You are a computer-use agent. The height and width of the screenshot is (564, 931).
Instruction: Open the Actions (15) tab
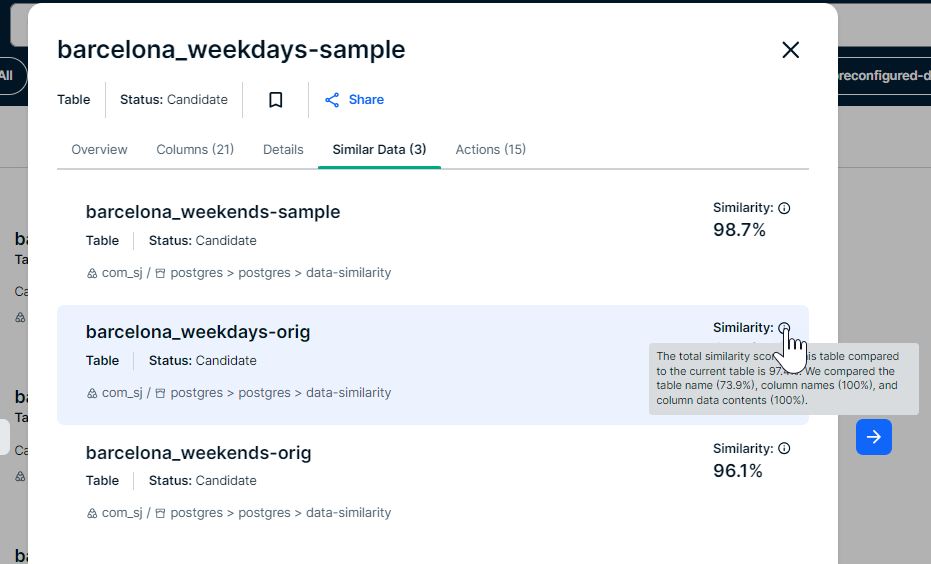tap(490, 150)
